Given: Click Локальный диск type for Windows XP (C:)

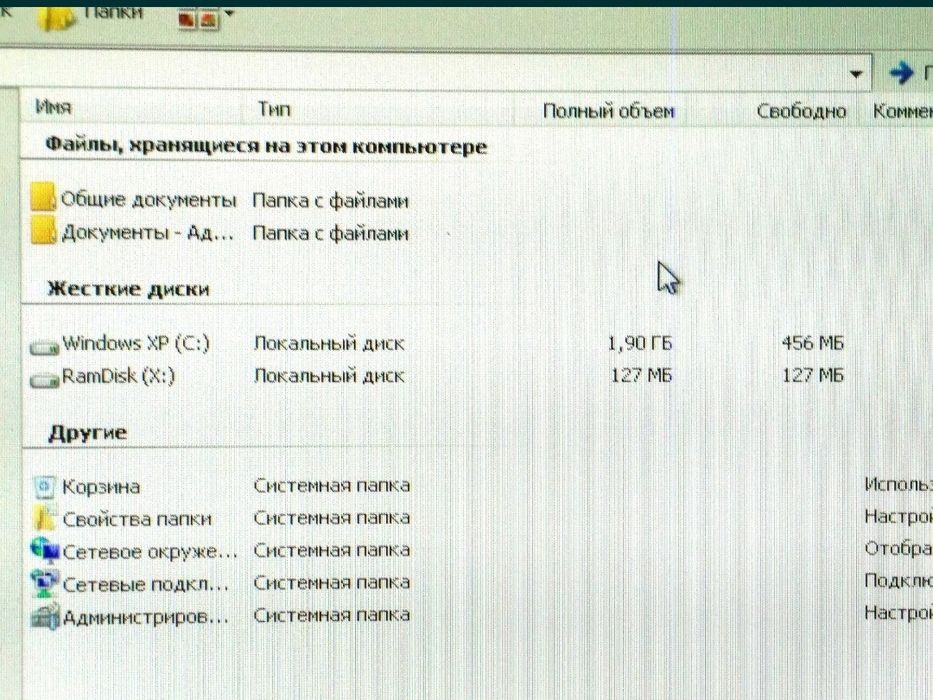Looking at the screenshot, I should [x=329, y=343].
